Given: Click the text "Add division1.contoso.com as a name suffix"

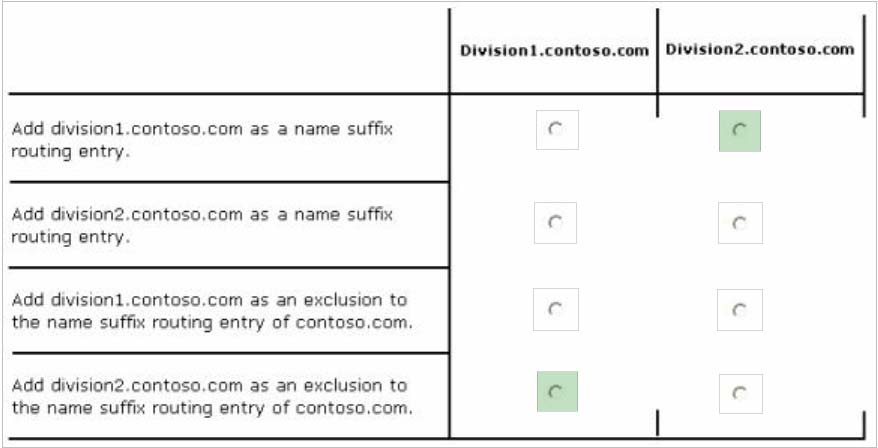Looking at the screenshot, I should [x=202, y=130].
